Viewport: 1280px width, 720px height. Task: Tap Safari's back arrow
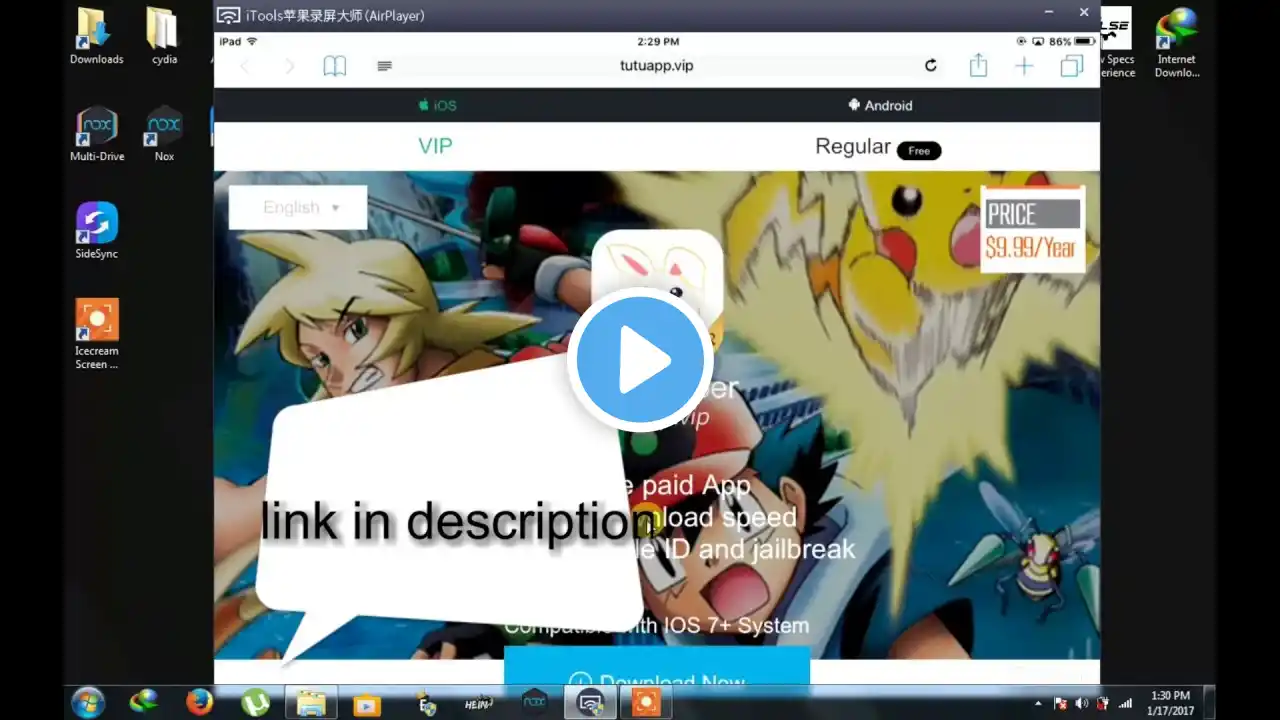click(x=245, y=66)
